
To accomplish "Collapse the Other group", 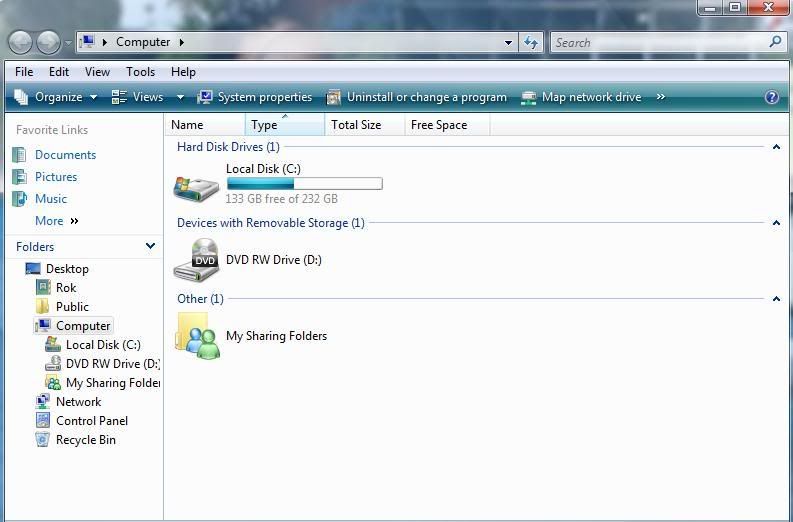I will point(776,299).
